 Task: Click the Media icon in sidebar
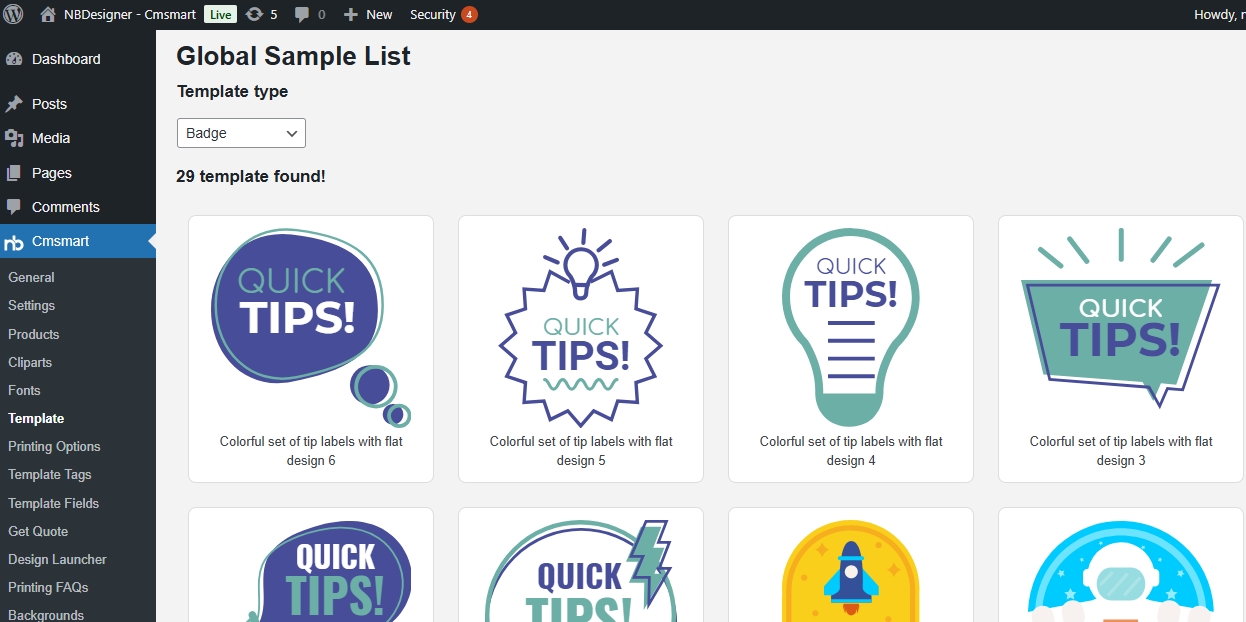pos(14,138)
